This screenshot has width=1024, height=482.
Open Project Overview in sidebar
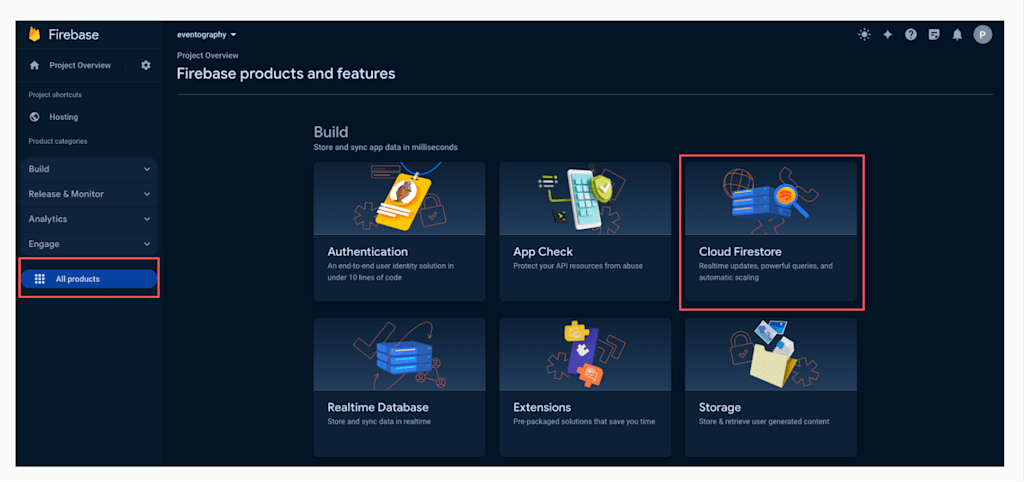click(80, 65)
